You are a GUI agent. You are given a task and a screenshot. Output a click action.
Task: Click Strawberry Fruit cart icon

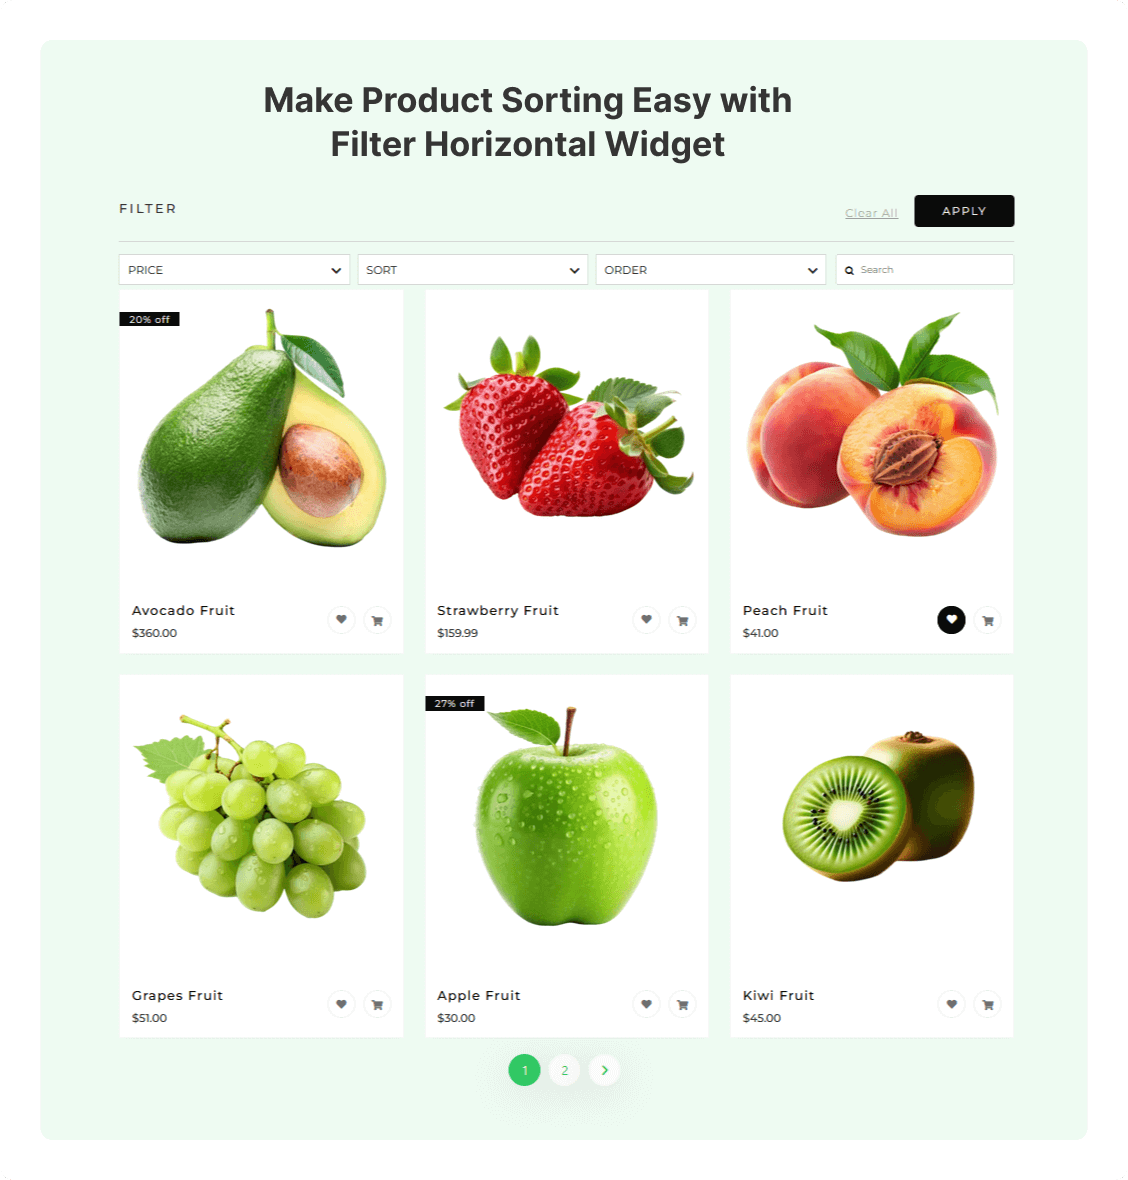click(683, 621)
